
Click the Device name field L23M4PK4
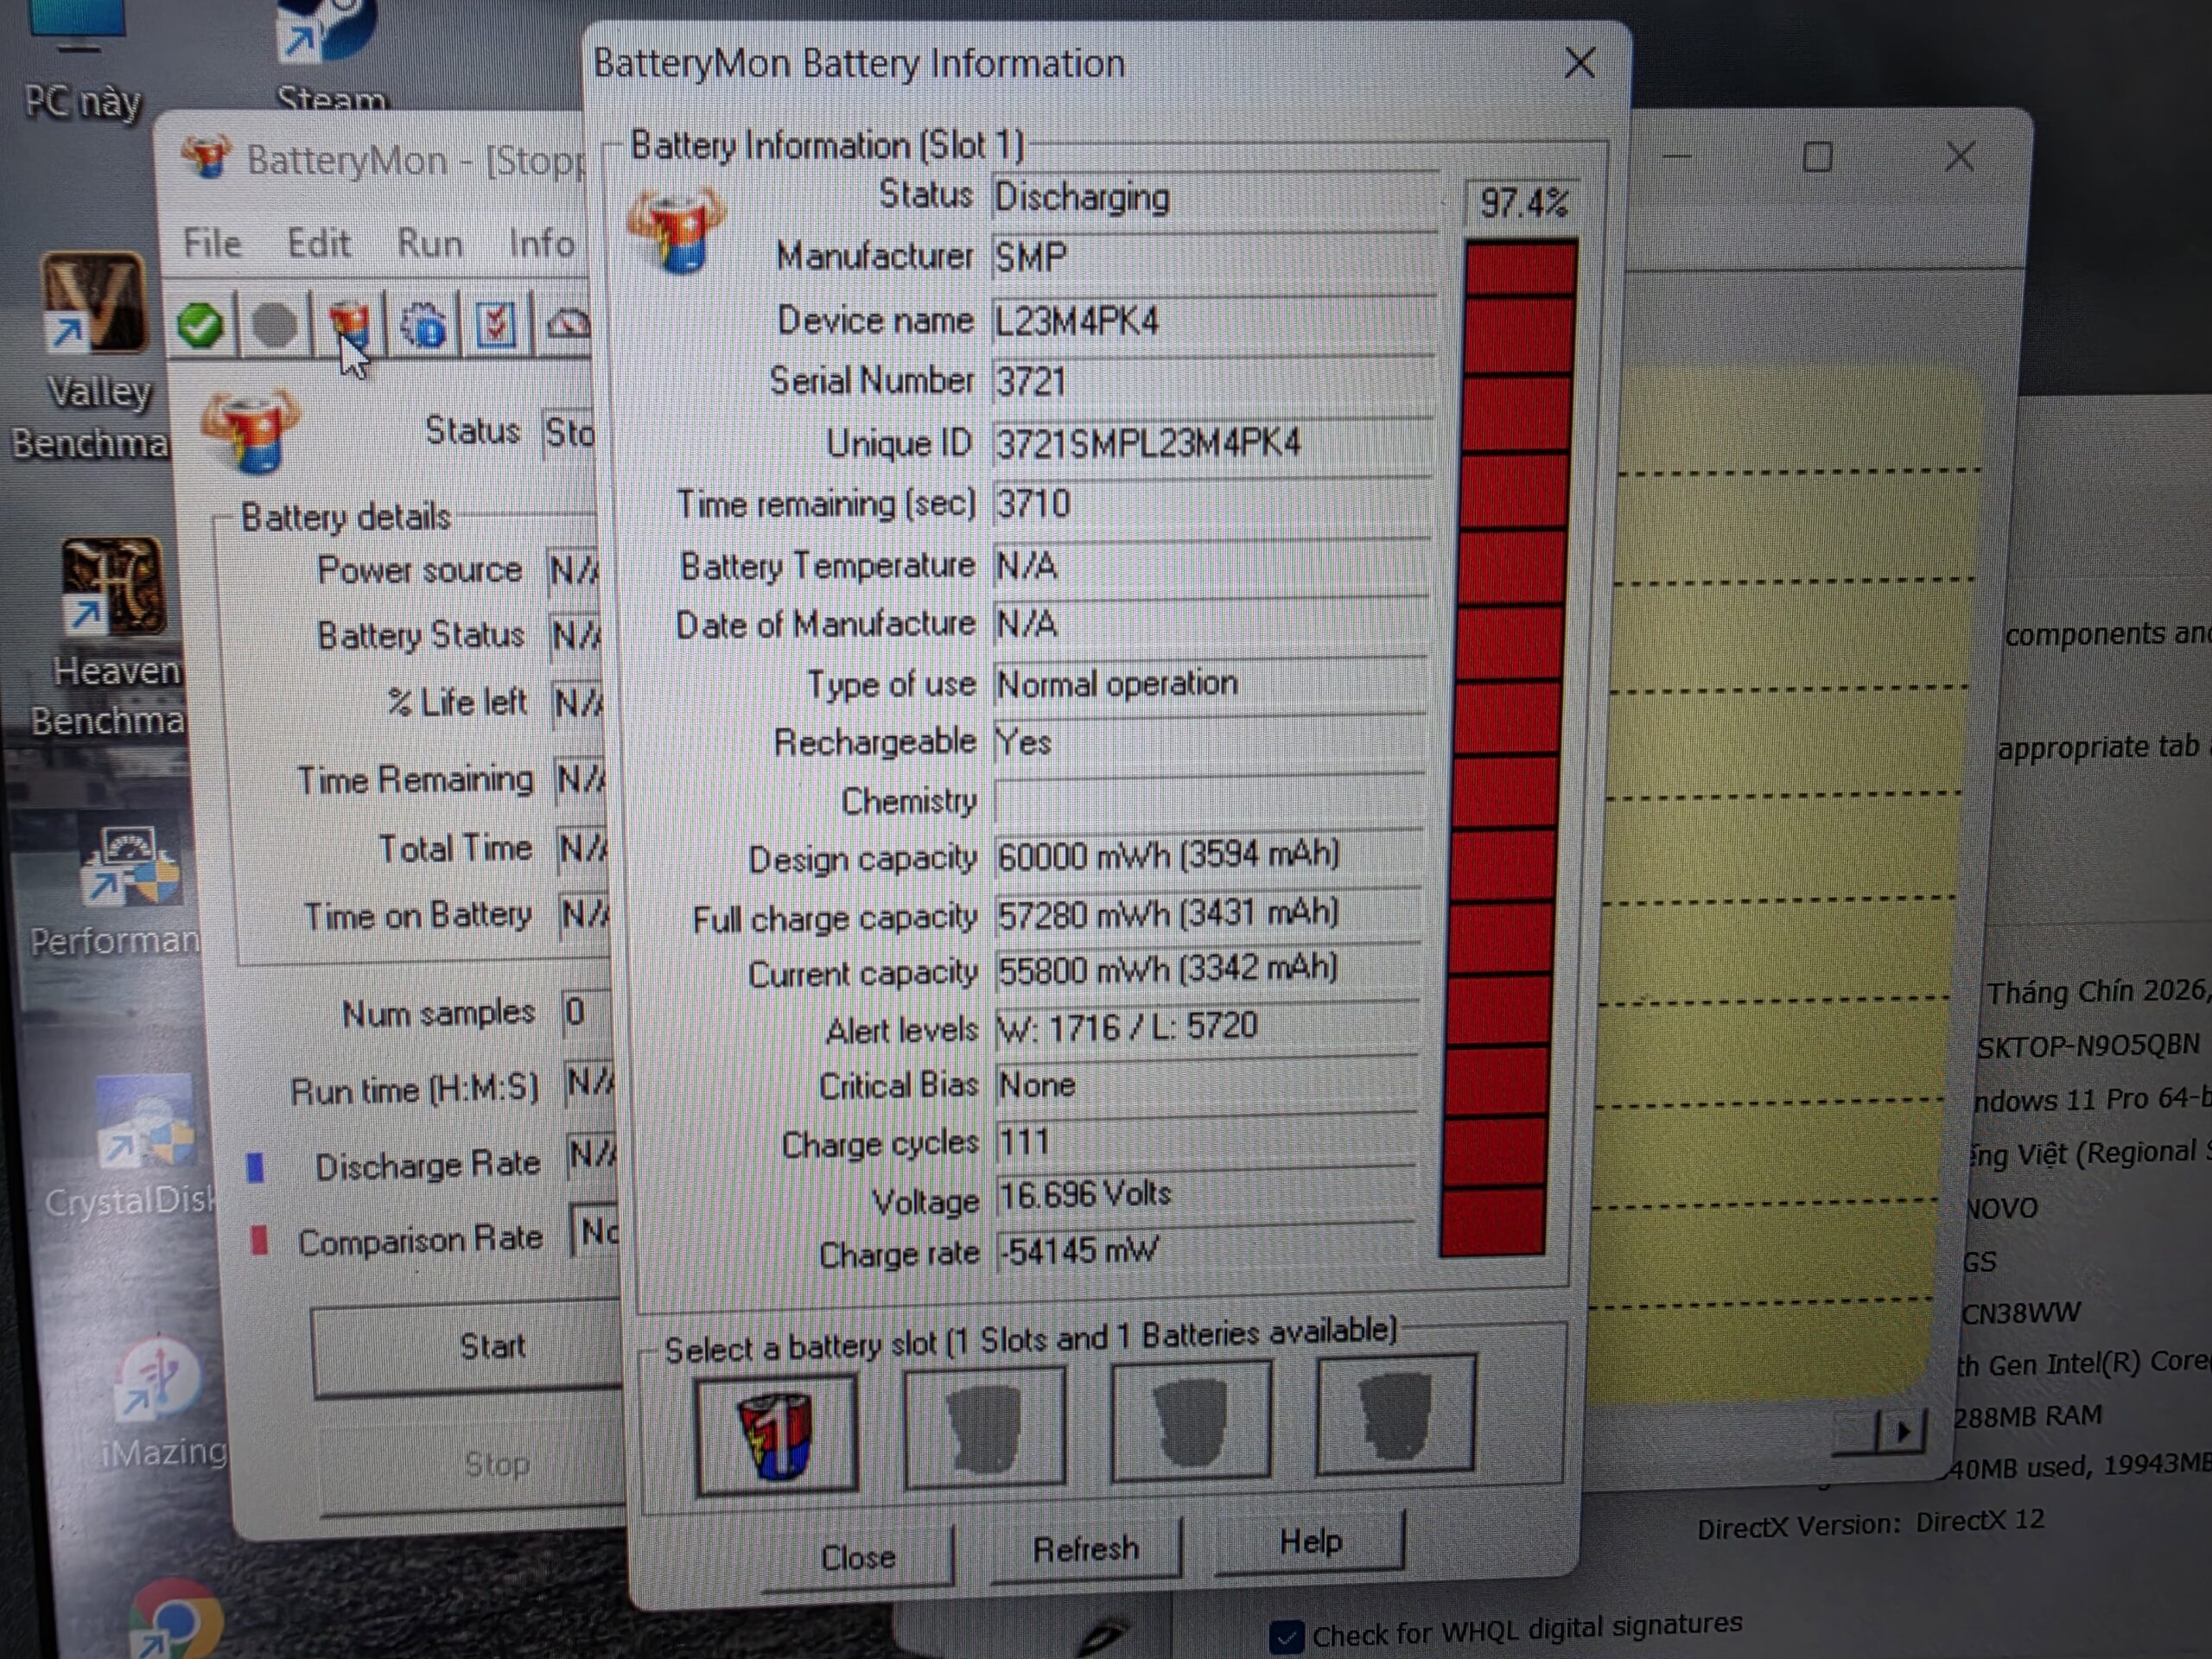(x=1214, y=321)
